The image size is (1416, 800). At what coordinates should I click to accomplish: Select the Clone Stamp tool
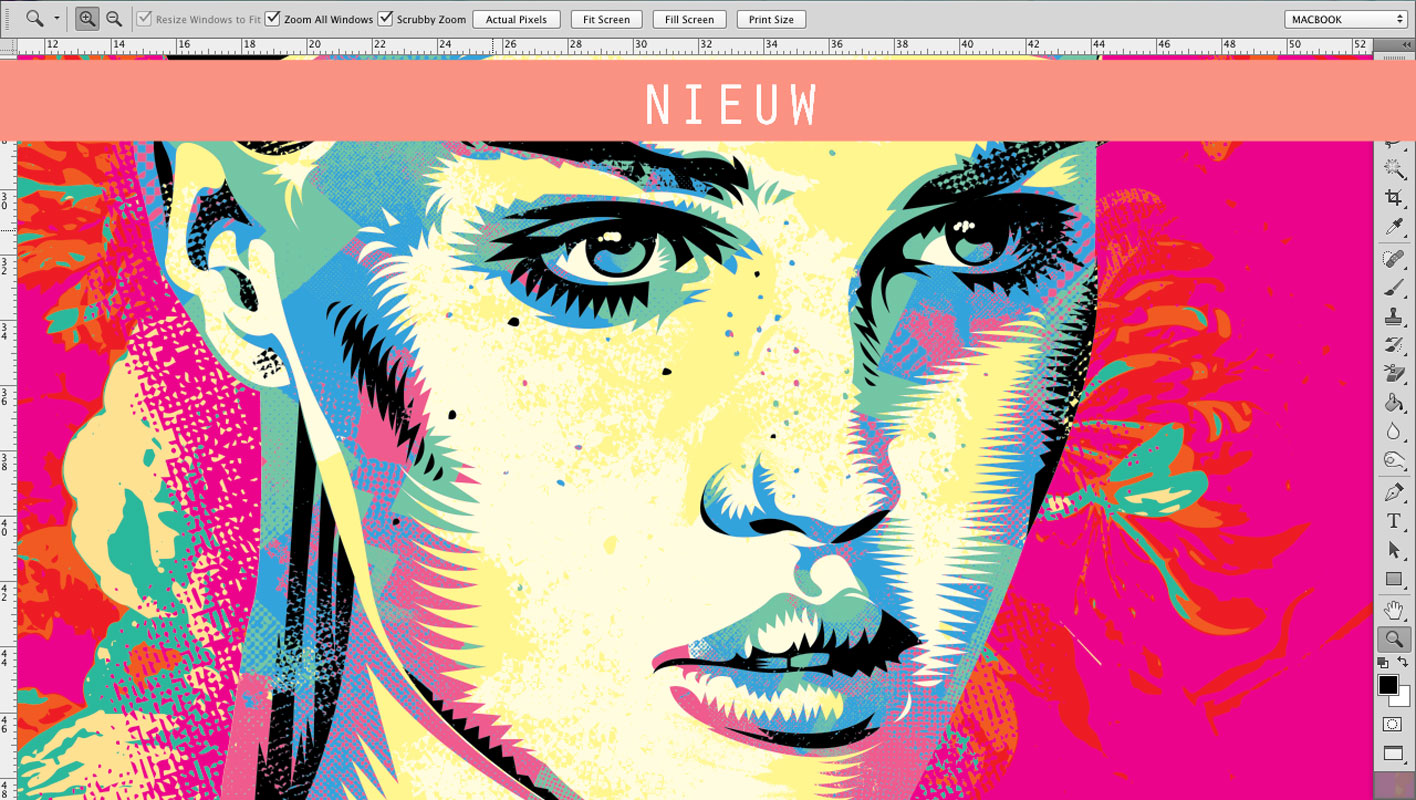(x=1393, y=317)
